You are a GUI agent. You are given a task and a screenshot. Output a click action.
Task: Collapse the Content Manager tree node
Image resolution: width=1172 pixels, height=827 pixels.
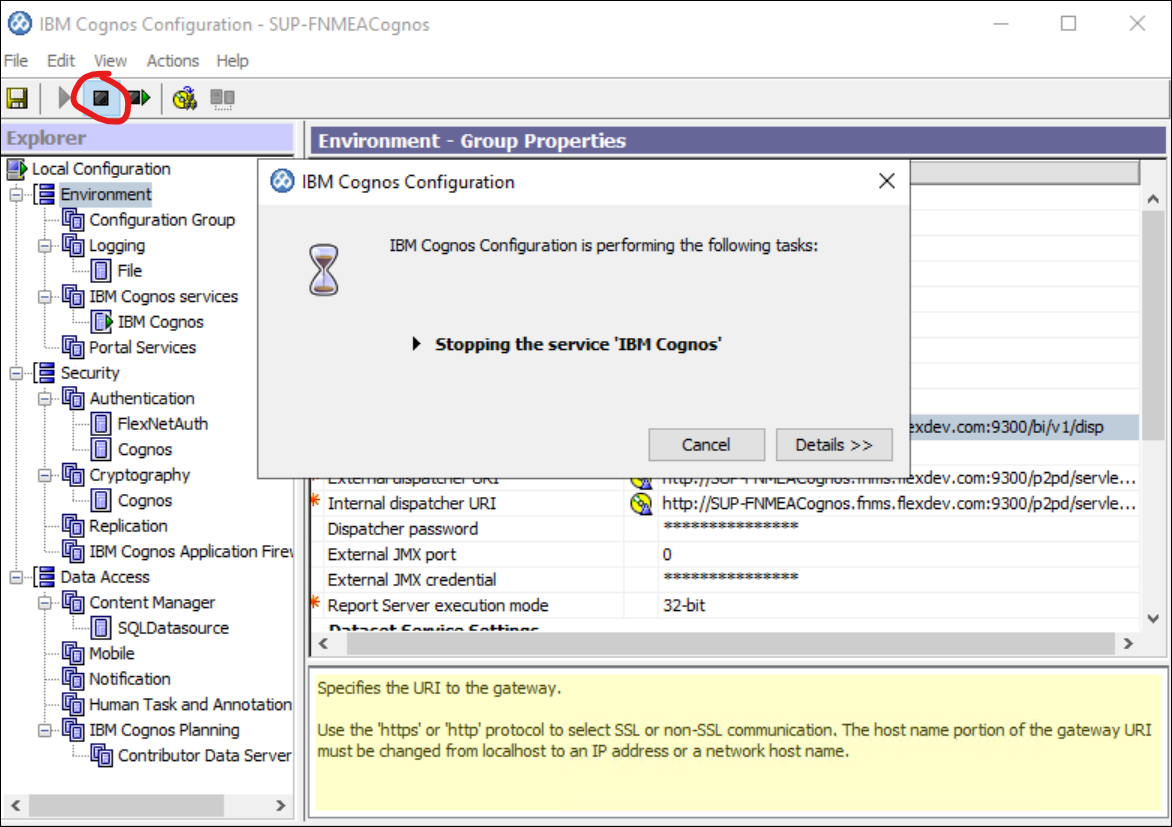45,603
